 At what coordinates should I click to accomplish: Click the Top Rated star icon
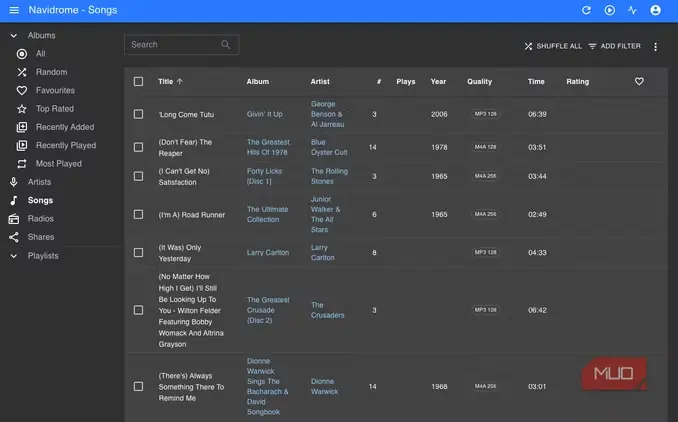(x=22, y=109)
